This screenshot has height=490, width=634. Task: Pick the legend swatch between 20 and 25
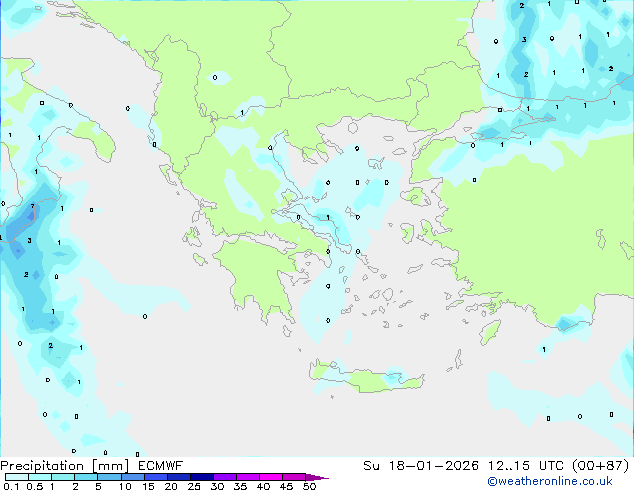(x=179, y=477)
